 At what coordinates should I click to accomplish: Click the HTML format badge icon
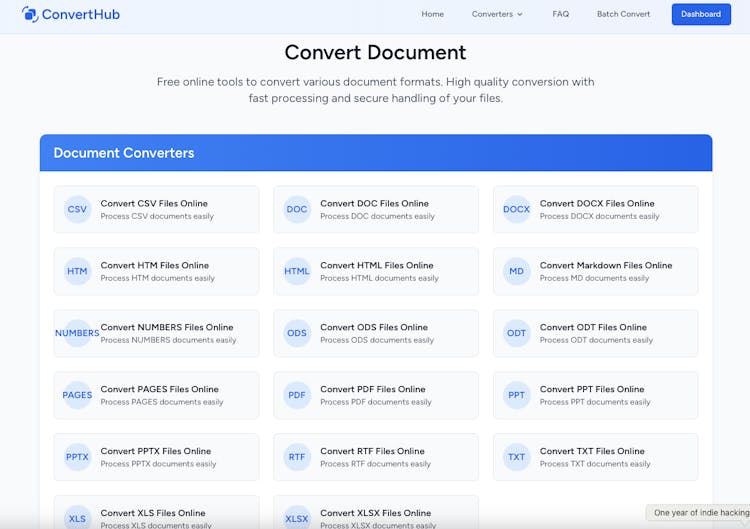[x=297, y=271]
